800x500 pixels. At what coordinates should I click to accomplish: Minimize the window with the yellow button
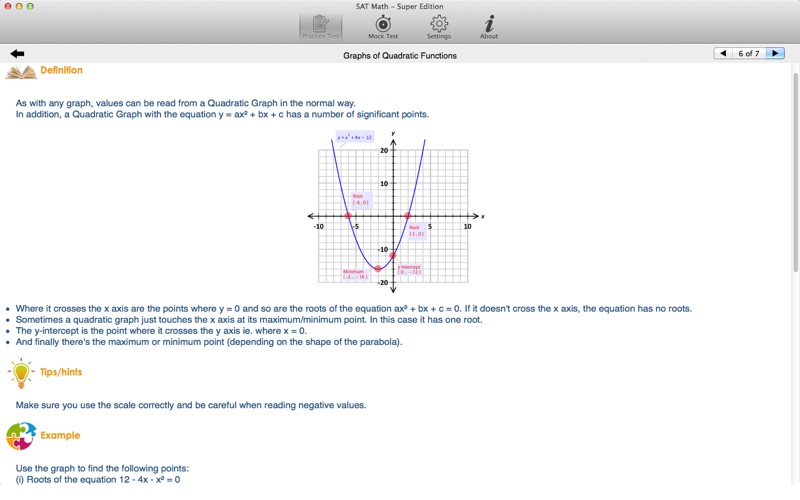(19, 6)
